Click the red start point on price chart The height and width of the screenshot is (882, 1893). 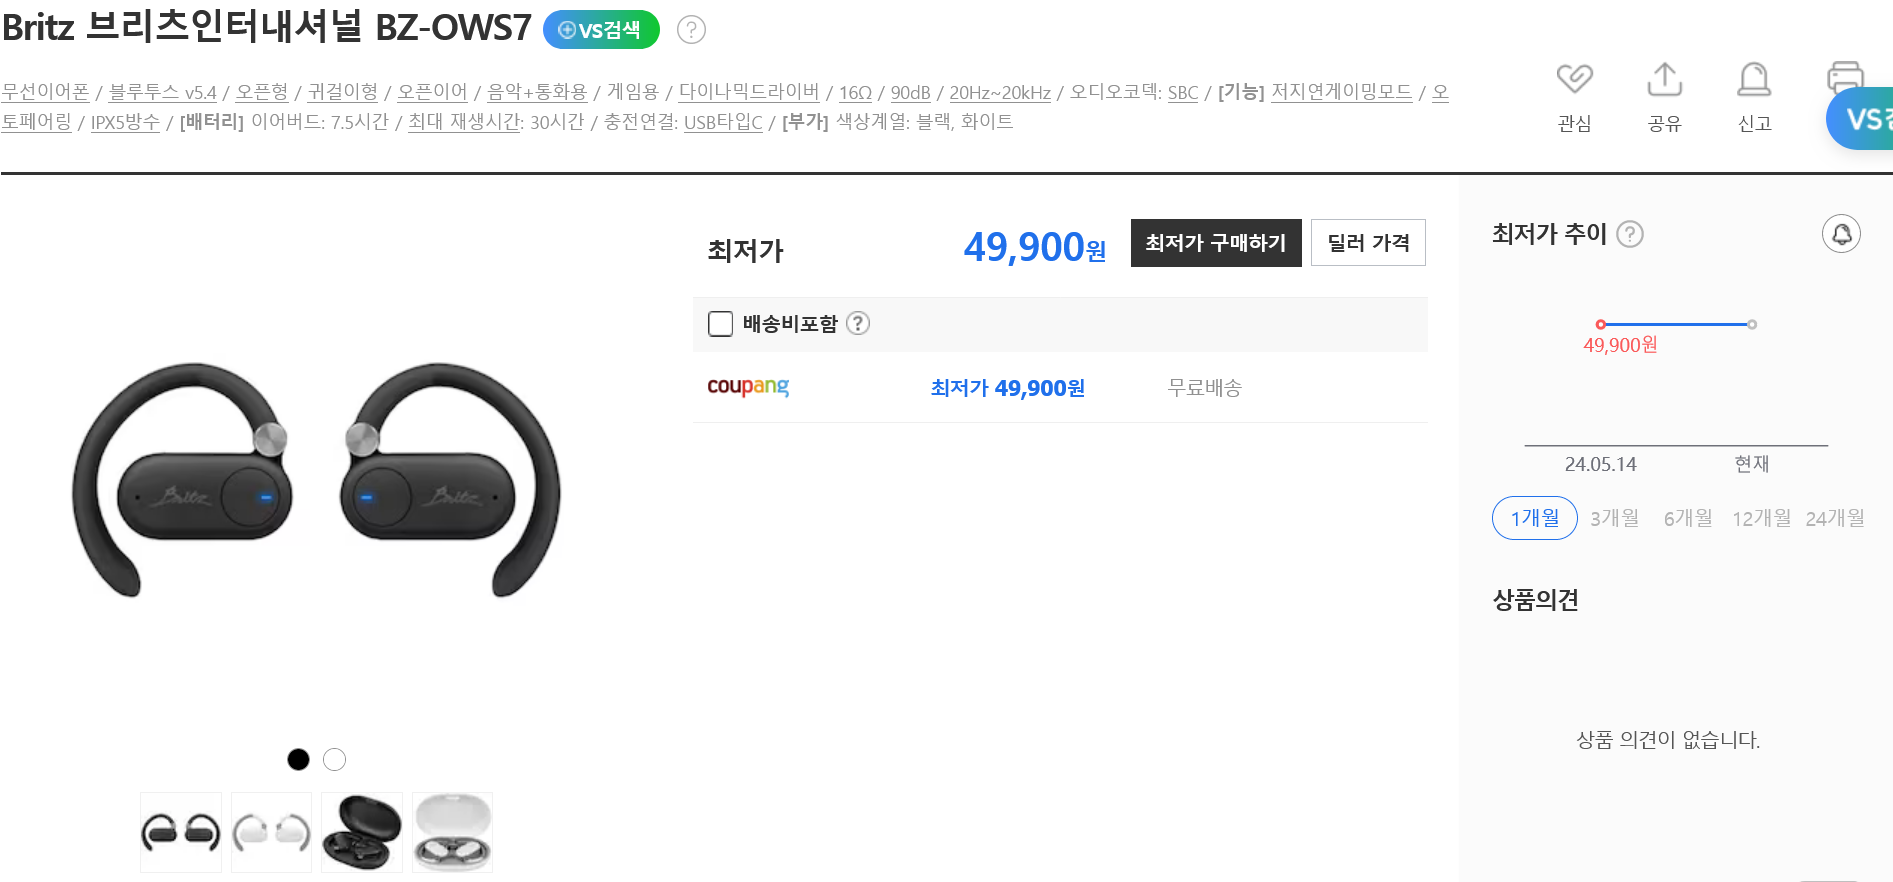click(1601, 324)
